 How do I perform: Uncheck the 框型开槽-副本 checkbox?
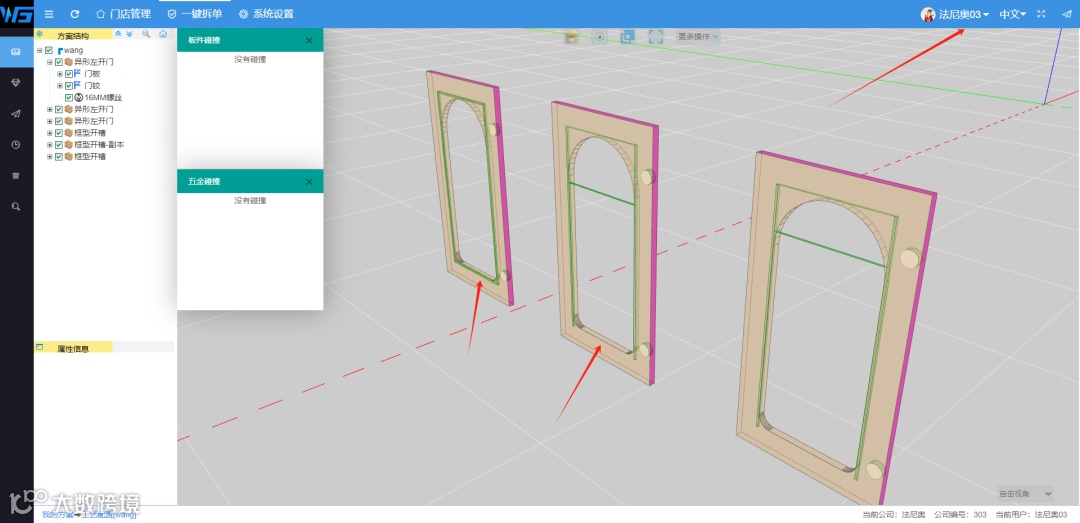(59, 145)
